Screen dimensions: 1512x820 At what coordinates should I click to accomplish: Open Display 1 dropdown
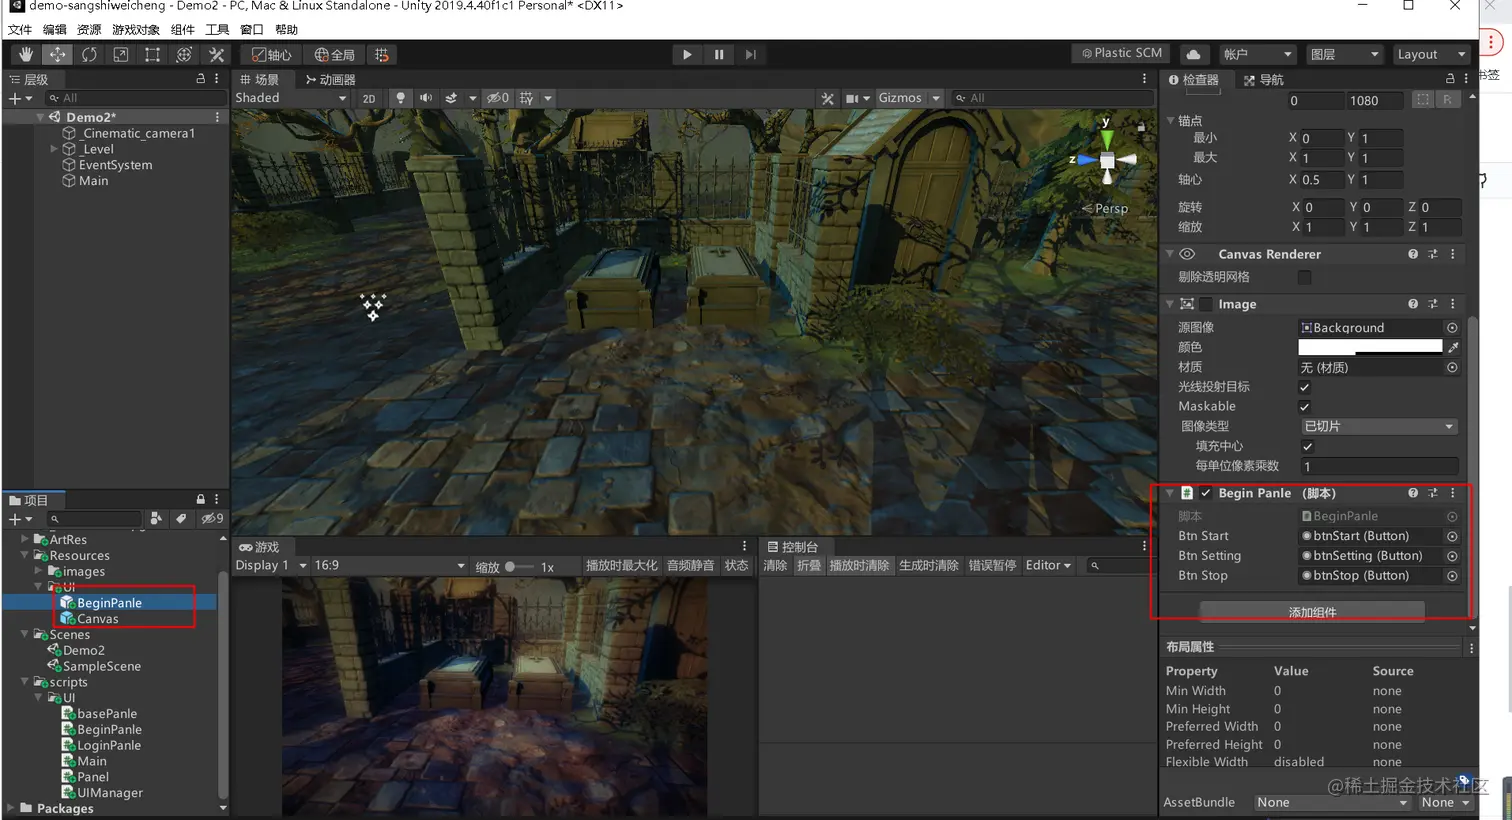[271, 566]
